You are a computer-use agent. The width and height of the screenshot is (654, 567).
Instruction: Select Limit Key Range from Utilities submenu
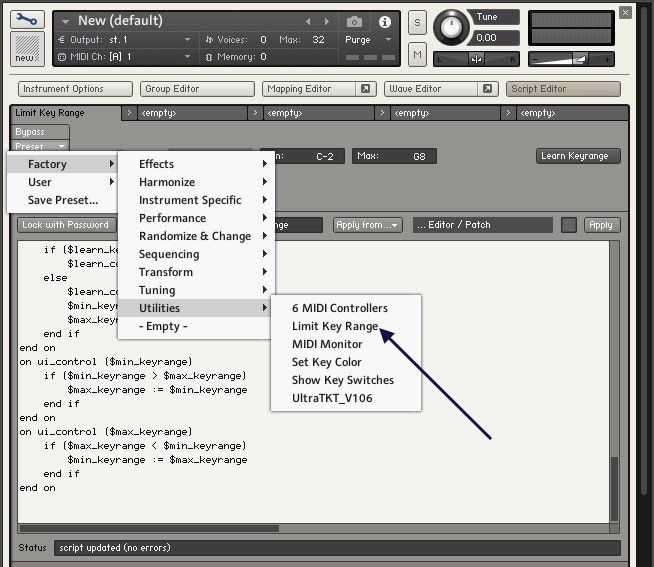[x=334, y=326]
